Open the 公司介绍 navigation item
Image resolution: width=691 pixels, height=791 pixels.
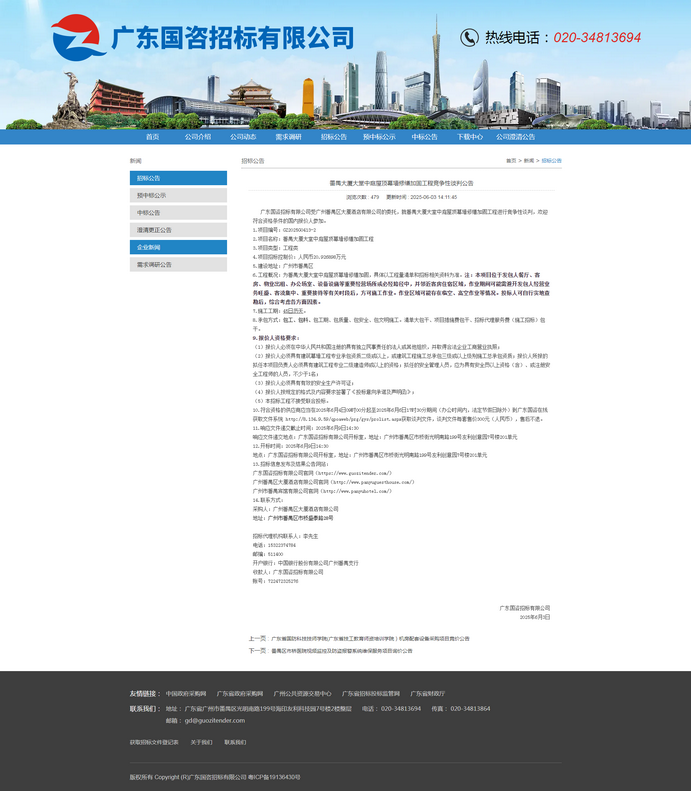point(198,137)
